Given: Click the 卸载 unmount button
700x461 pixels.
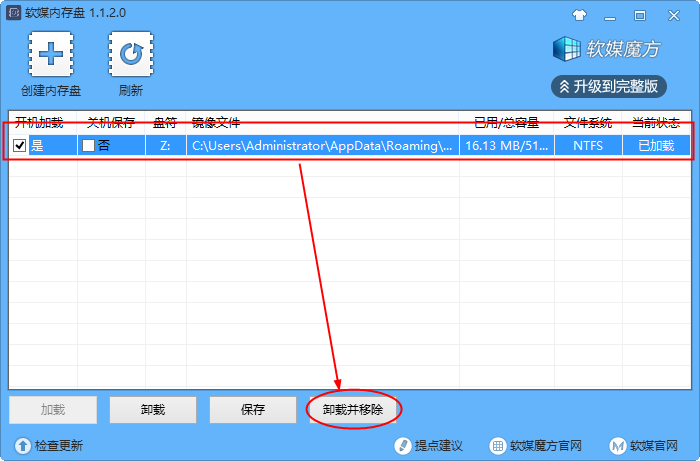Looking at the screenshot, I should 153,410.
